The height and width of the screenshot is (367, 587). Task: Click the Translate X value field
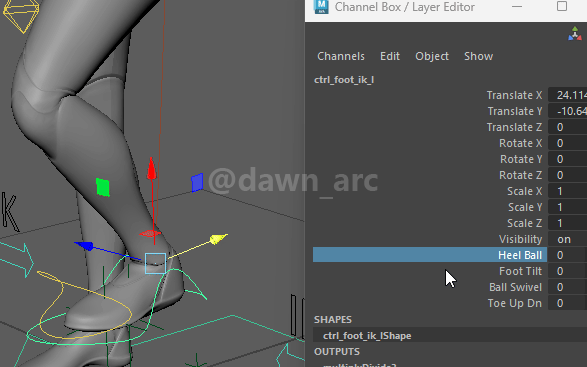click(x=567, y=95)
